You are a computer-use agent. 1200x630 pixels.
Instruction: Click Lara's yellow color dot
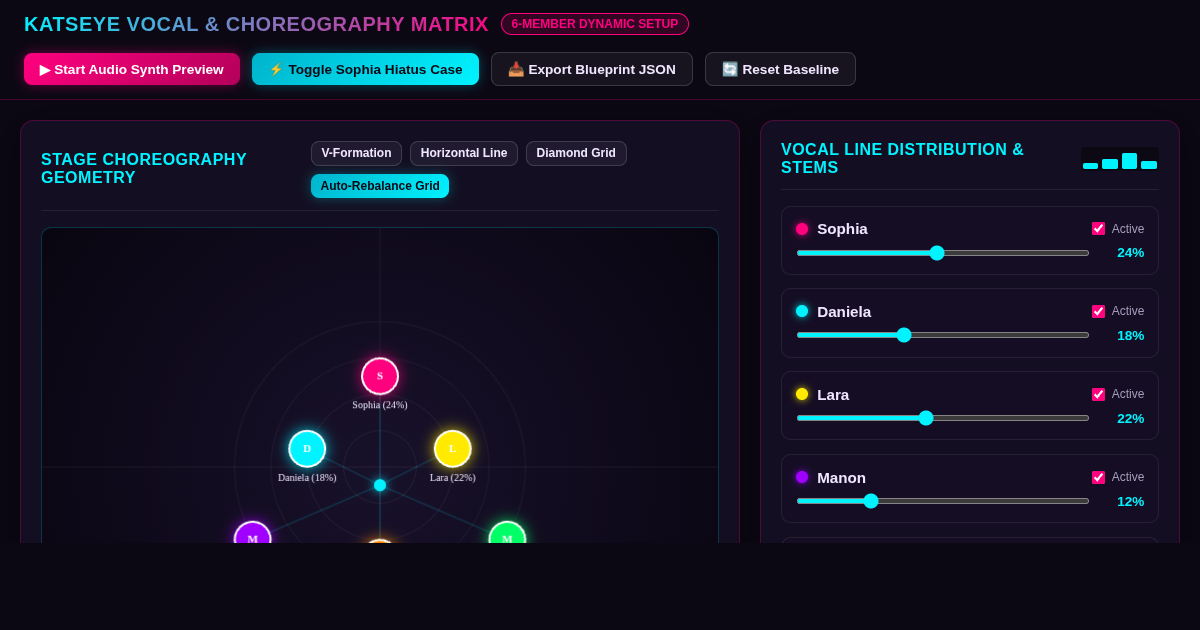802,394
